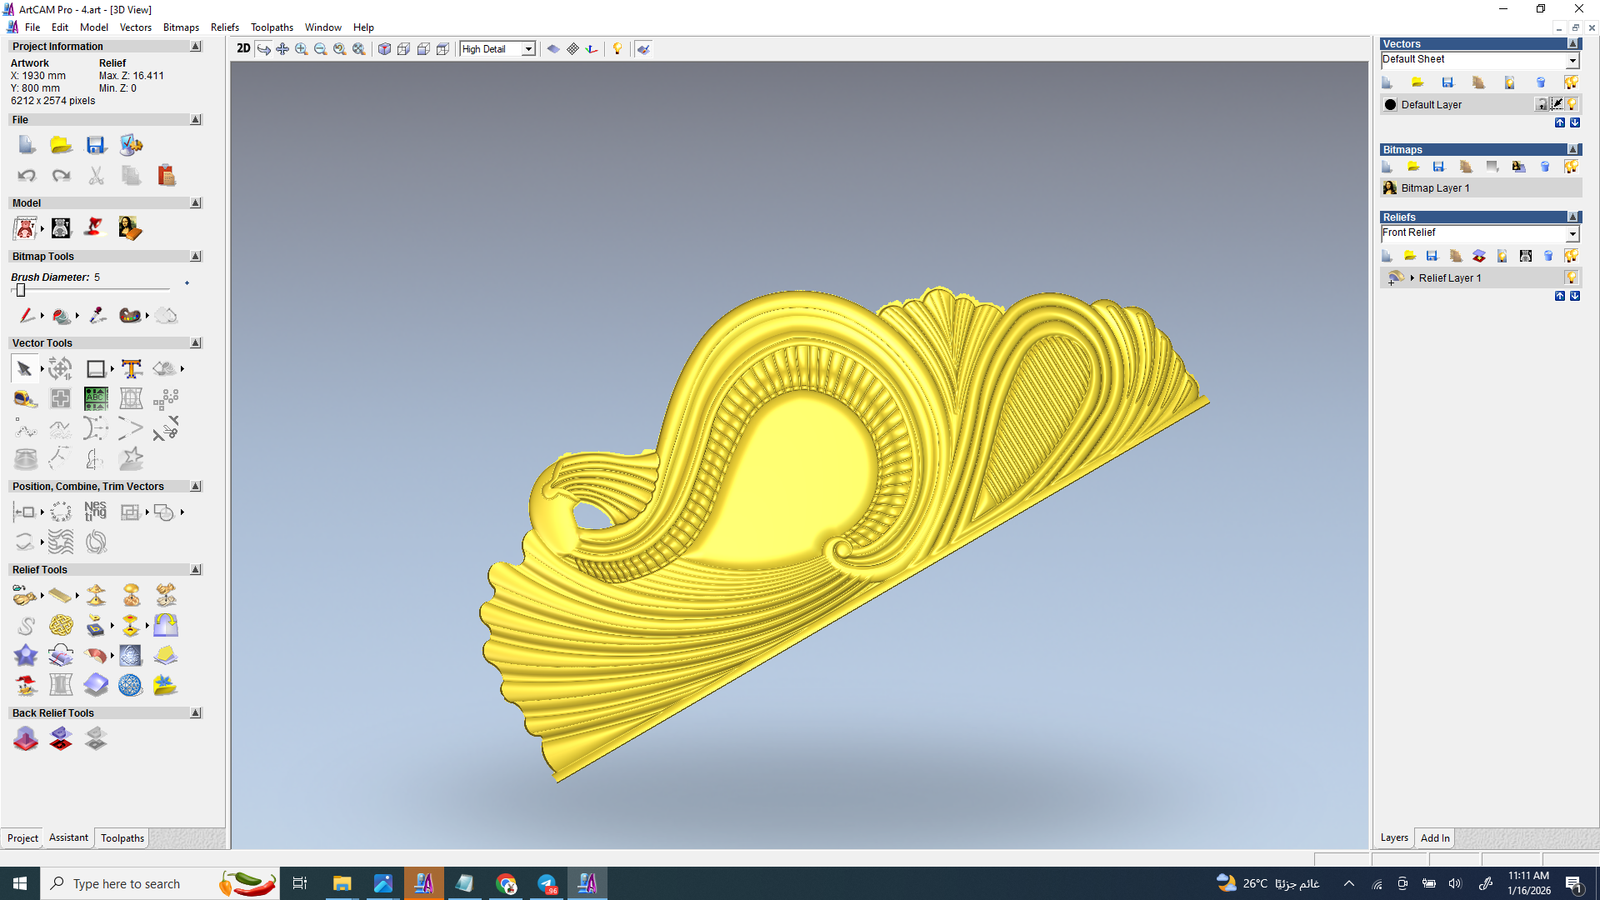The width and height of the screenshot is (1600, 900).
Task: Toggle lock on Default Layer
Action: pos(1542,105)
